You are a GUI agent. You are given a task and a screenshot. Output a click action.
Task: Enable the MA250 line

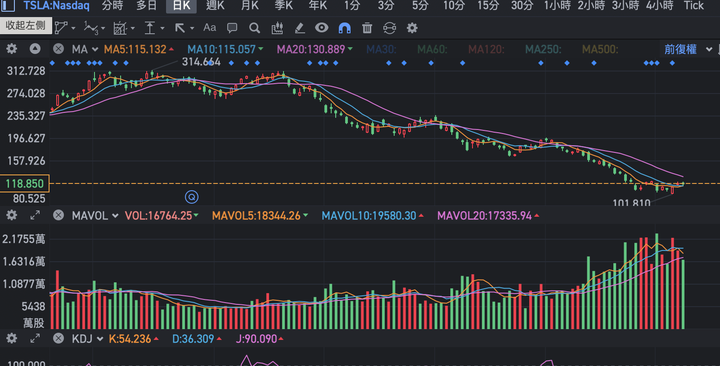pos(543,49)
